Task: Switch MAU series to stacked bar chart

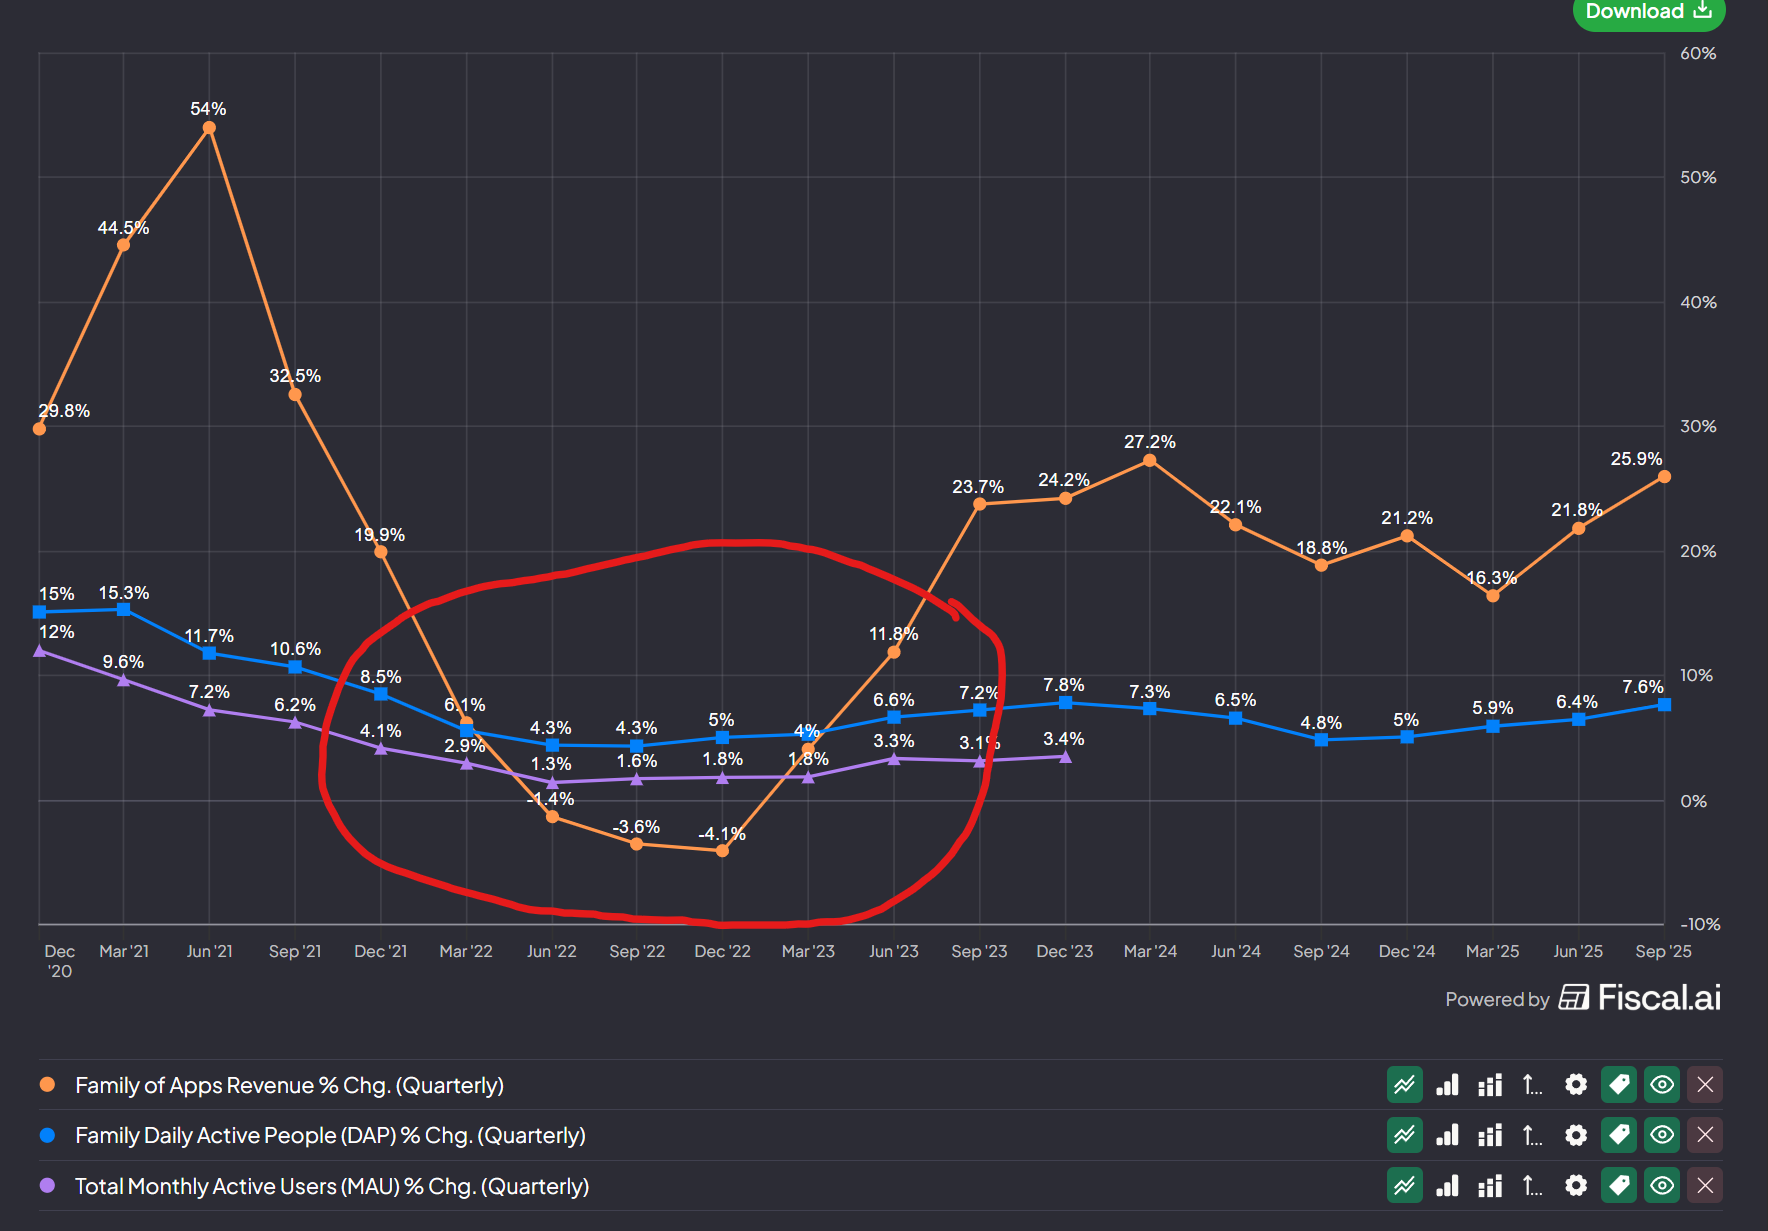Action: point(1490,1186)
